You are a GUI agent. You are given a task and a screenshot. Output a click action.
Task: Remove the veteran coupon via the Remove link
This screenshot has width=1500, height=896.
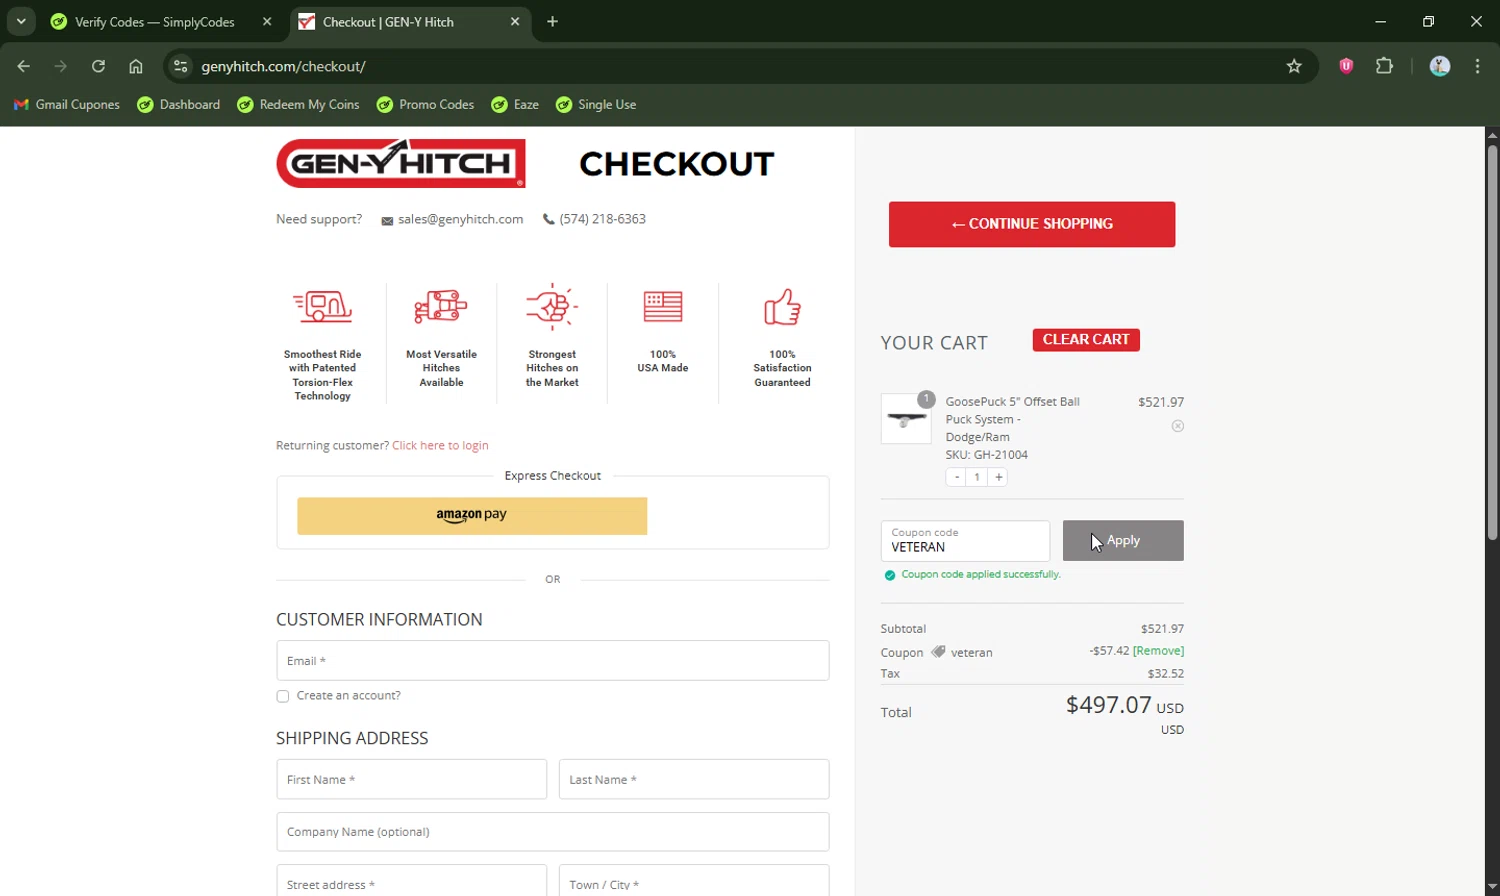(x=1158, y=651)
